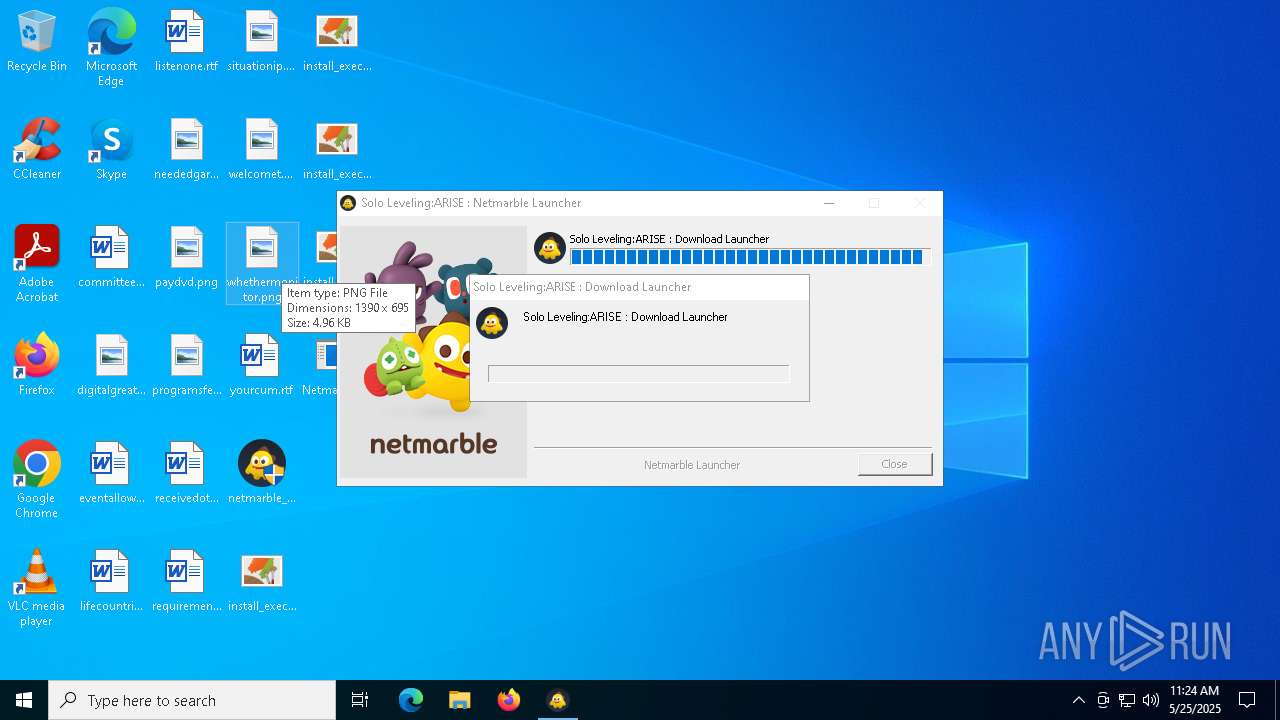Open File Explorer from the taskbar

click(x=459, y=700)
